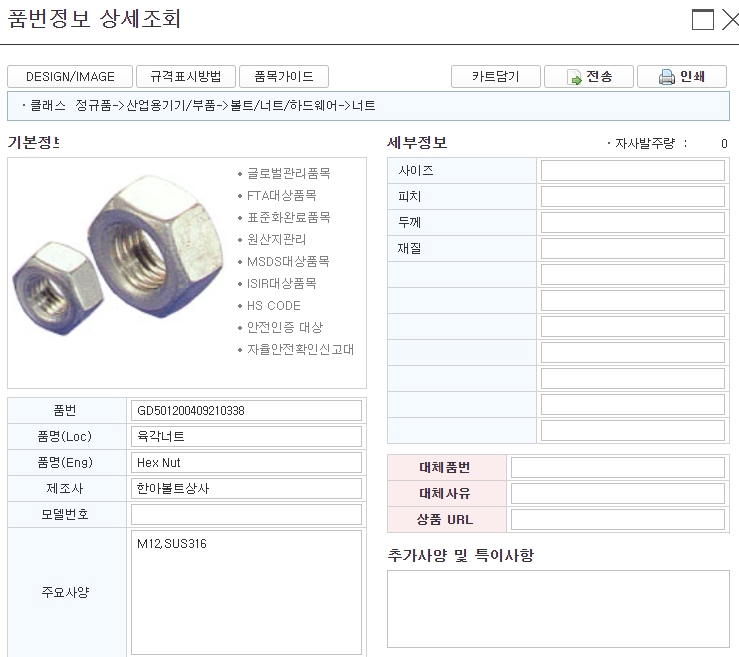Click the 대체품번 input field
The image size is (739, 657).
coord(618,468)
